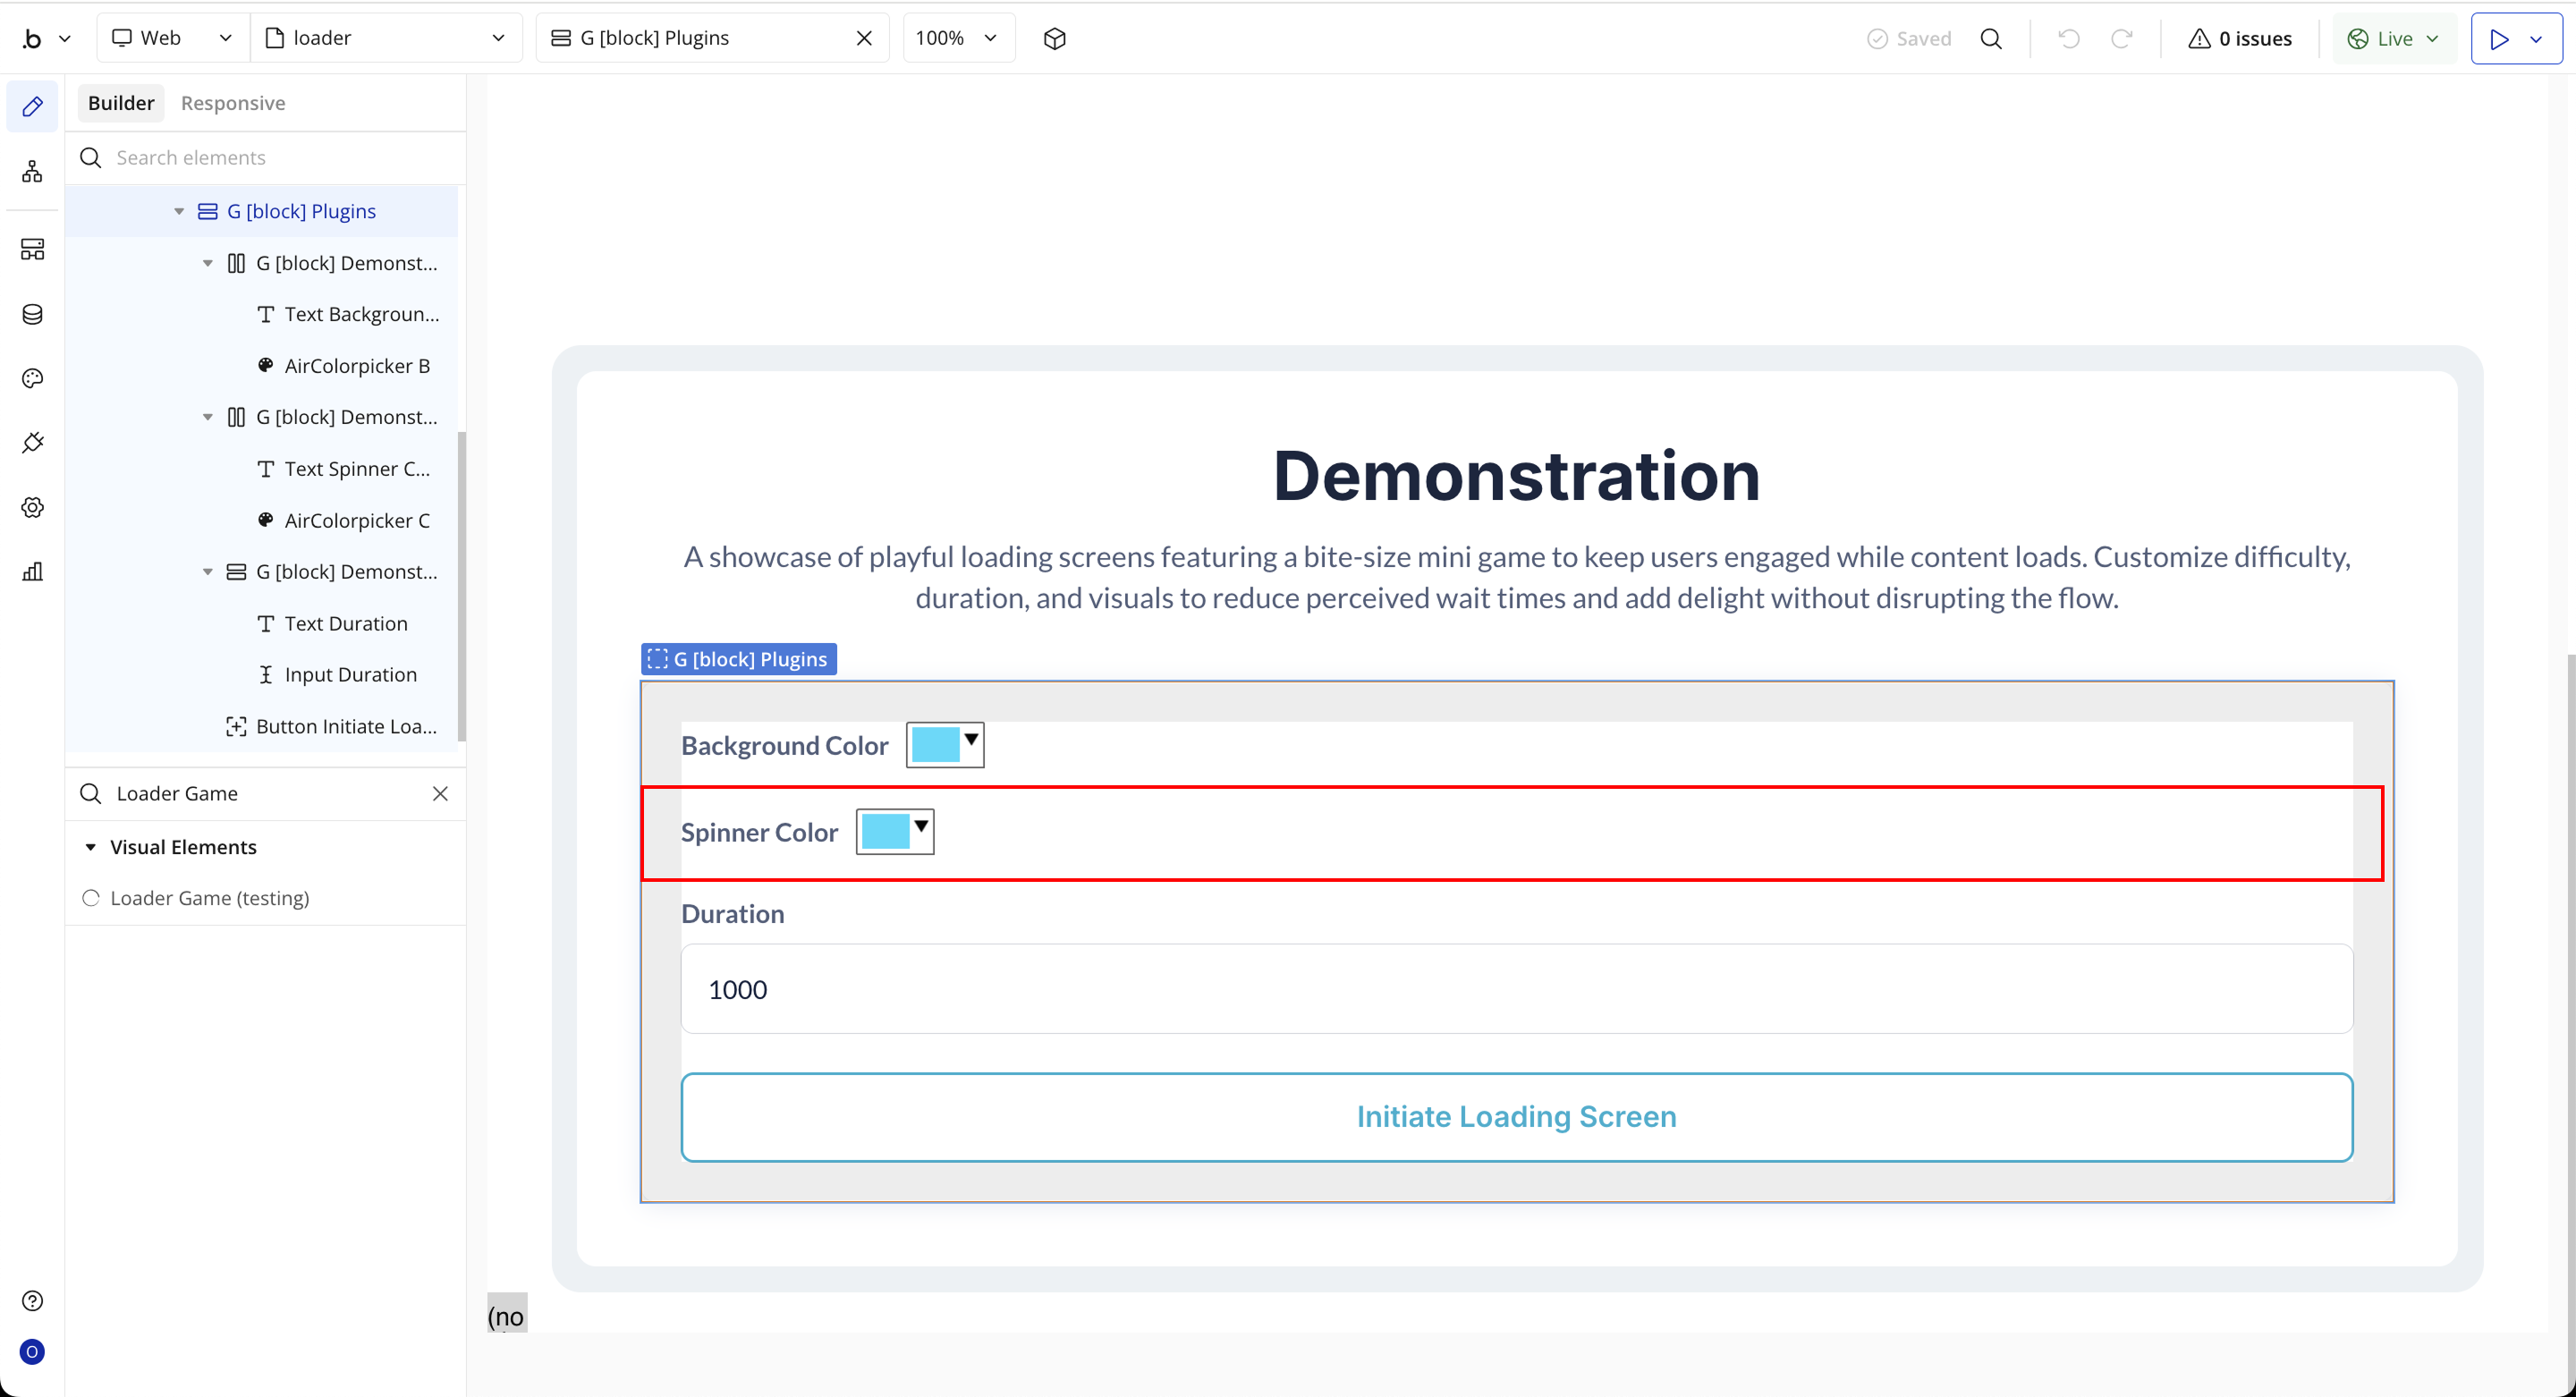
Task: Open the Logs bar chart icon
Action: (x=32, y=571)
